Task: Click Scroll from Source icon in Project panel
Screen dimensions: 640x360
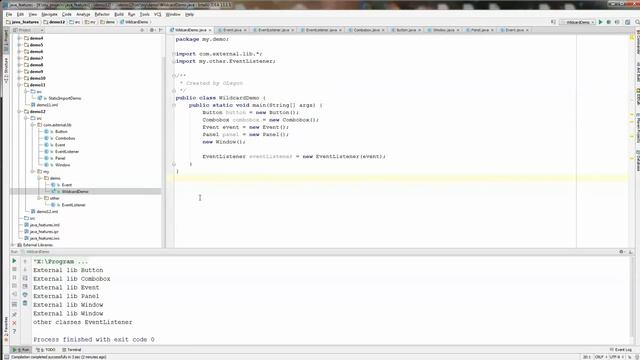Action: 142,30
